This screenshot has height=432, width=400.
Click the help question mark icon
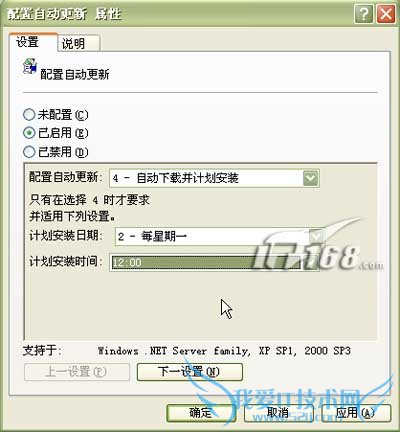pyautogui.click(x=364, y=14)
